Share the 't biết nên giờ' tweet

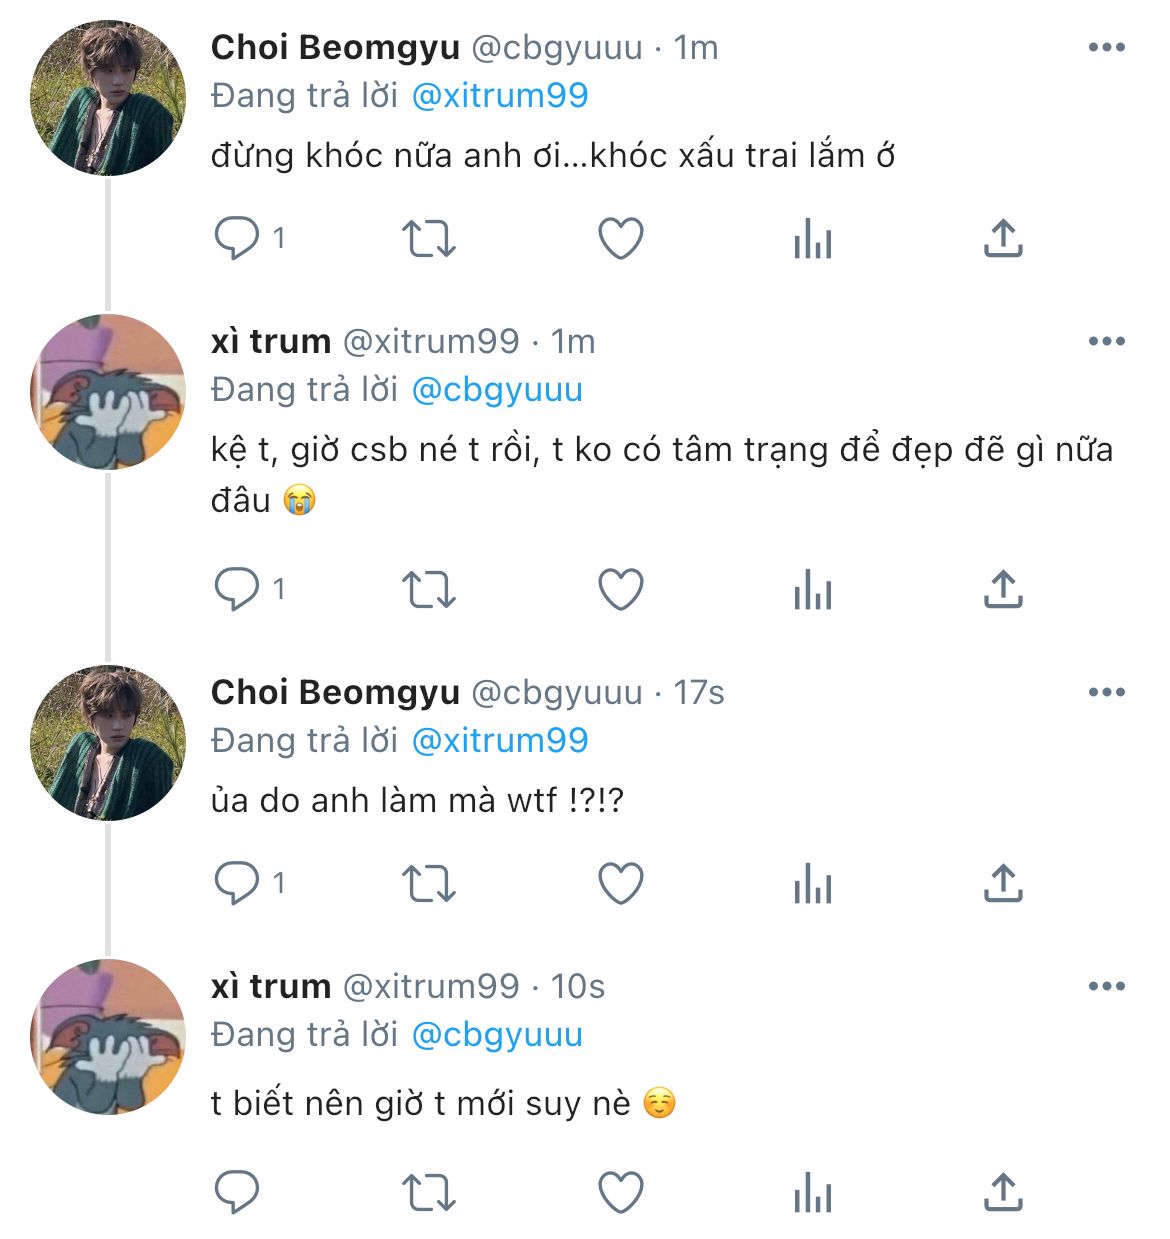1003,1192
